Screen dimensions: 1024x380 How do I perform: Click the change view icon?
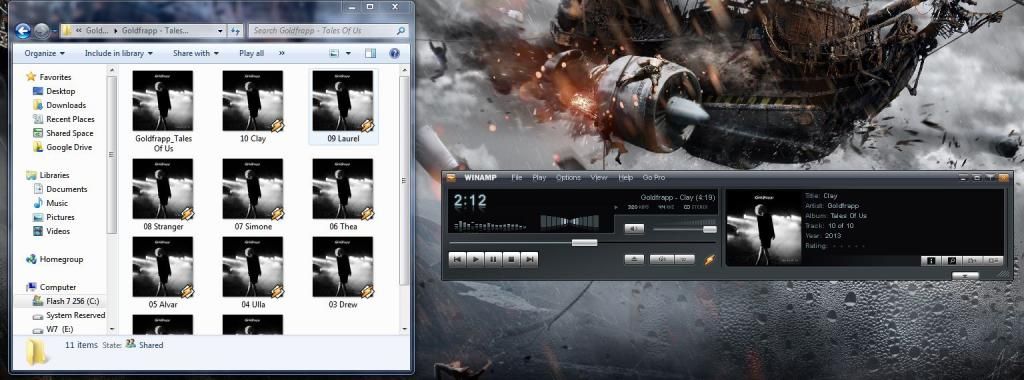pyautogui.click(x=334, y=54)
